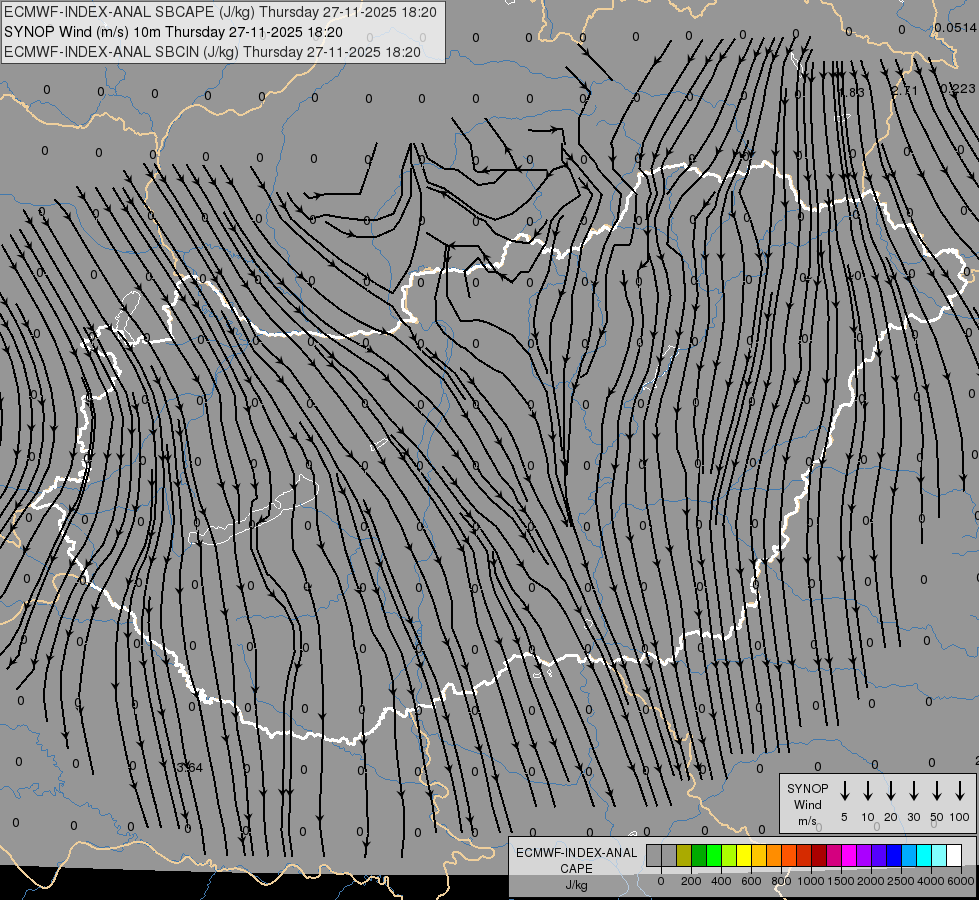
Task: Click the 2000 tick label on CAPE scale
Action: tap(870, 881)
